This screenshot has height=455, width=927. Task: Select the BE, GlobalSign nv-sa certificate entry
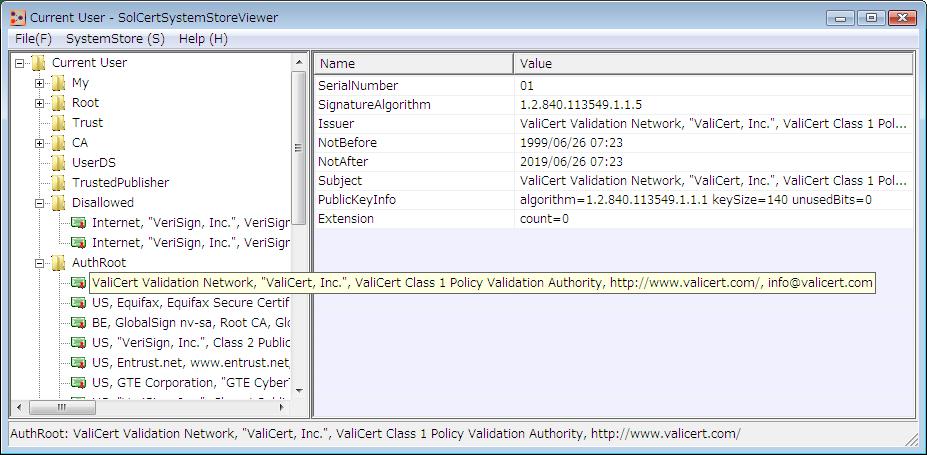[x=190, y=323]
